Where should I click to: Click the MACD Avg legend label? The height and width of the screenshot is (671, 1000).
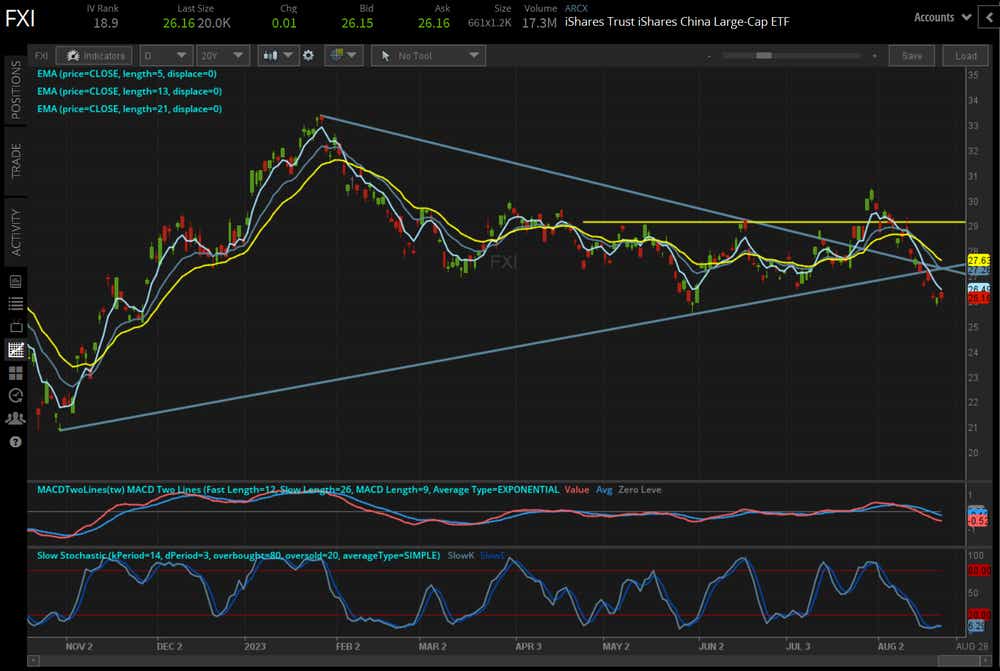(604, 490)
